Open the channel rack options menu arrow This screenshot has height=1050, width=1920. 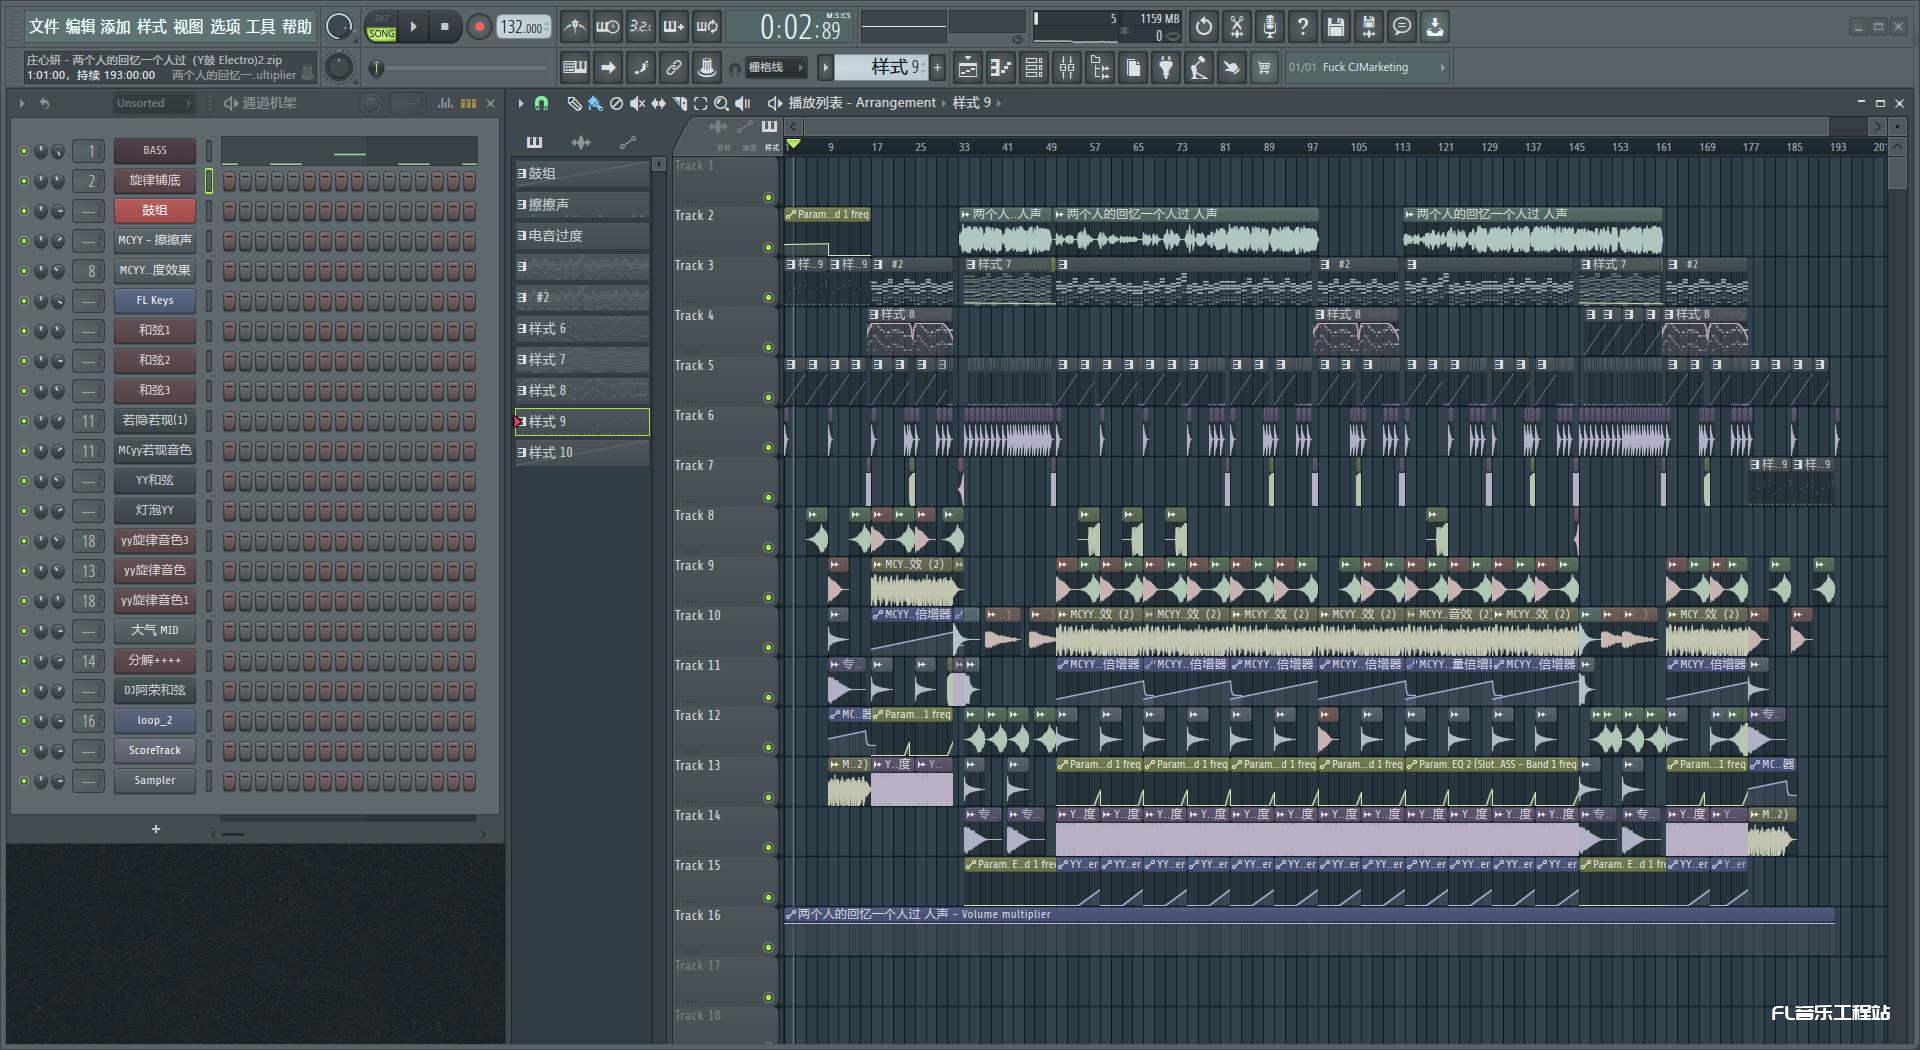[21, 103]
